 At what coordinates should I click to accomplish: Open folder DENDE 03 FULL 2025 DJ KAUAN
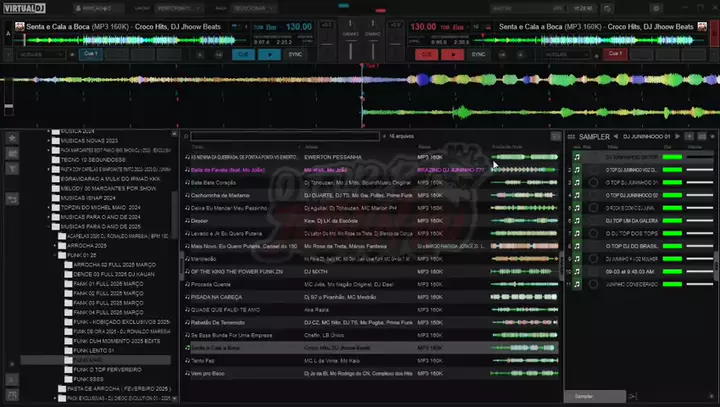click(x=114, y=274)
